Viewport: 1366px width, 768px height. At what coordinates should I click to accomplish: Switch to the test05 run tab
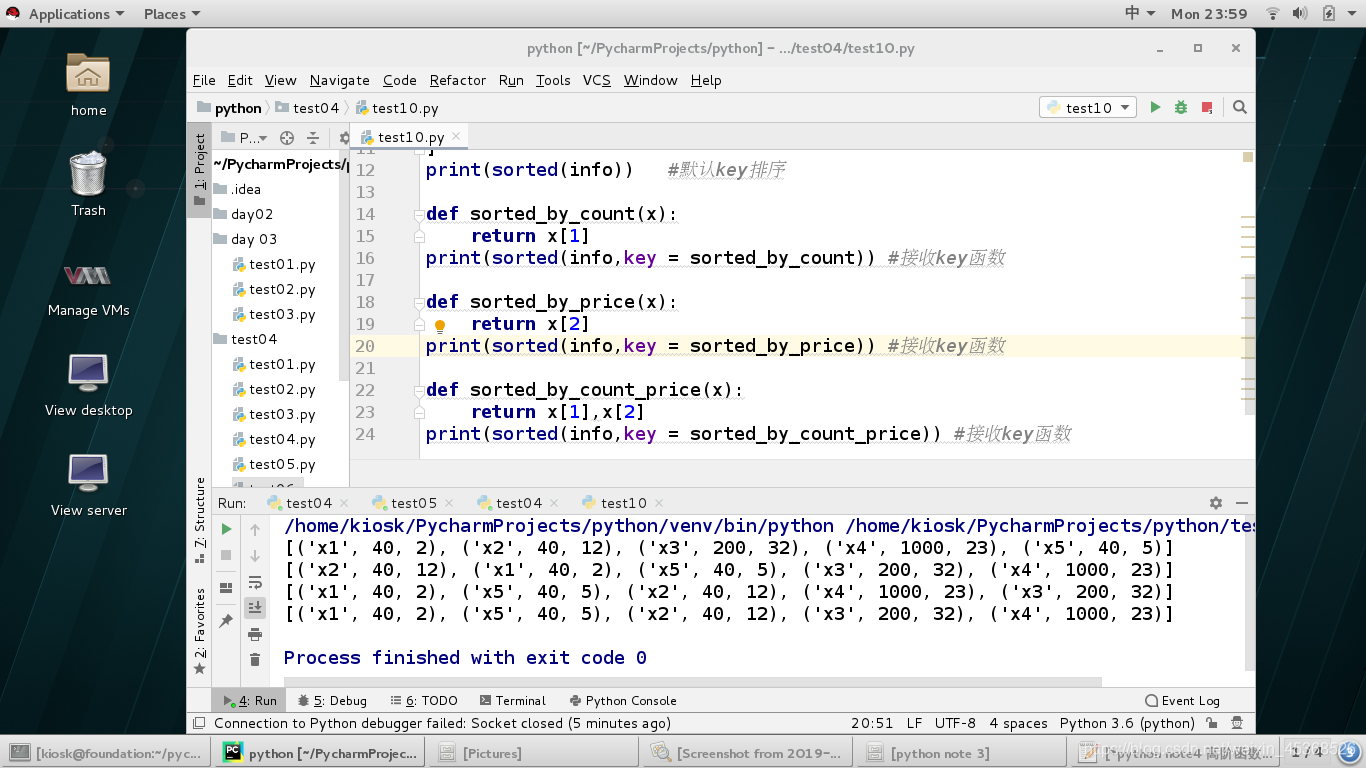413,503
